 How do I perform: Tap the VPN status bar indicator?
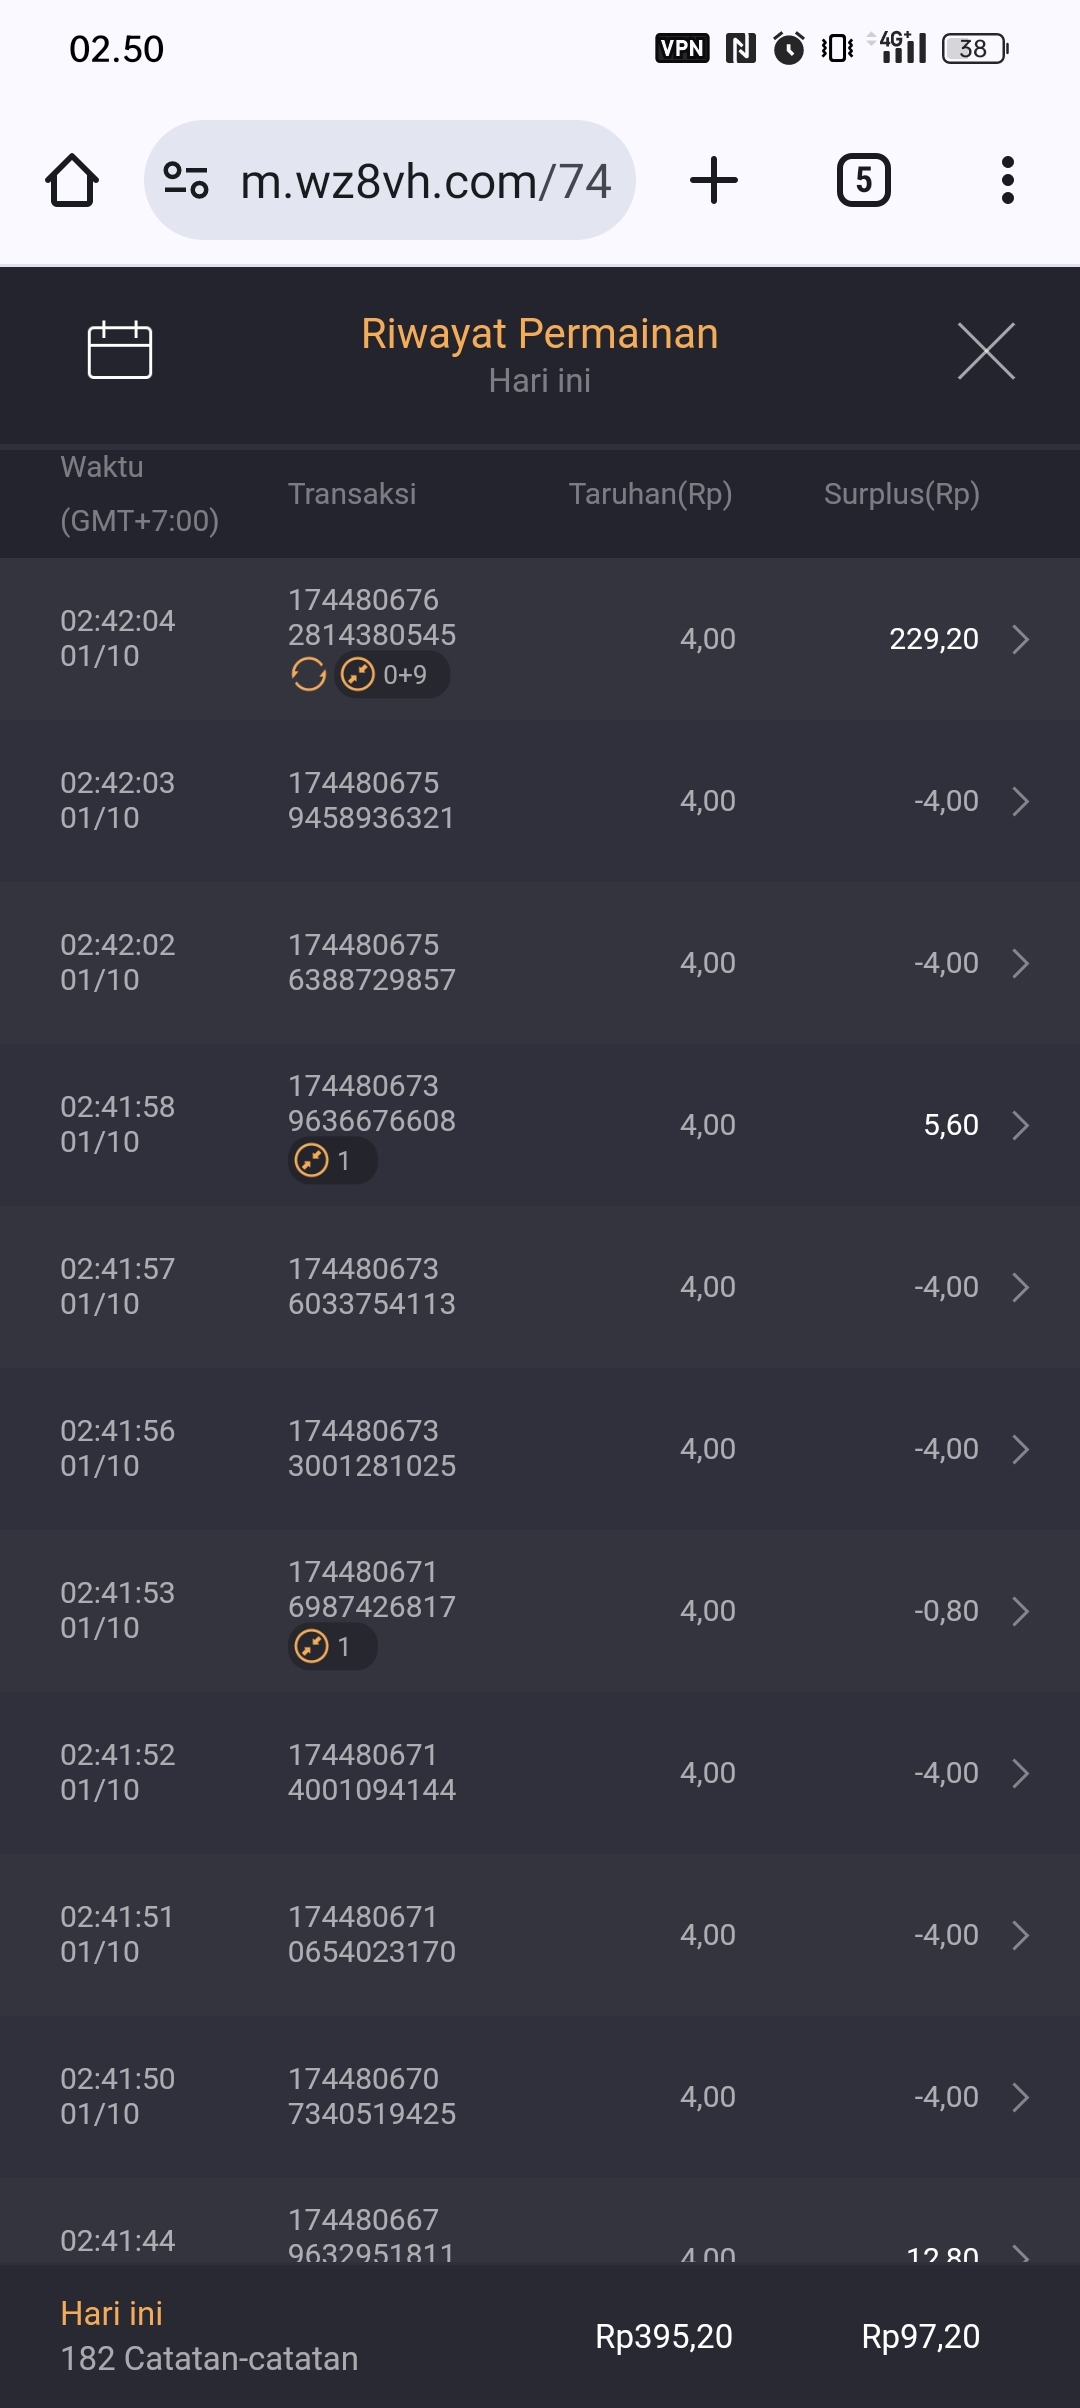pyautogui.click(x=682, y=48)
